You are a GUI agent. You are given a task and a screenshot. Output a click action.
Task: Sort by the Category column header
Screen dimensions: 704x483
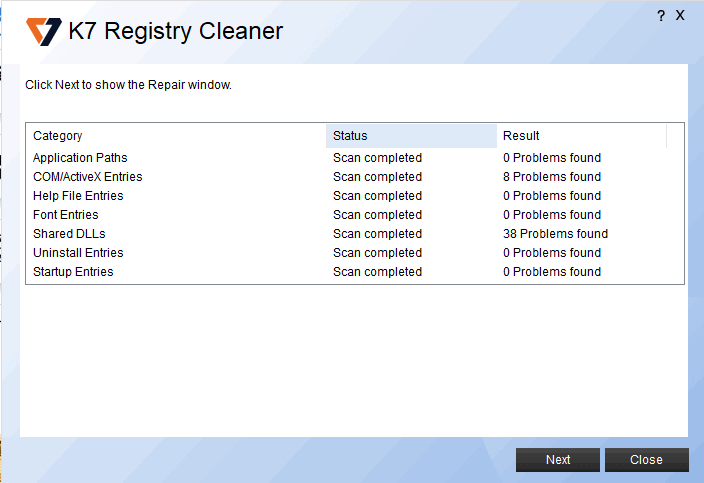click(x=176, y=136)
